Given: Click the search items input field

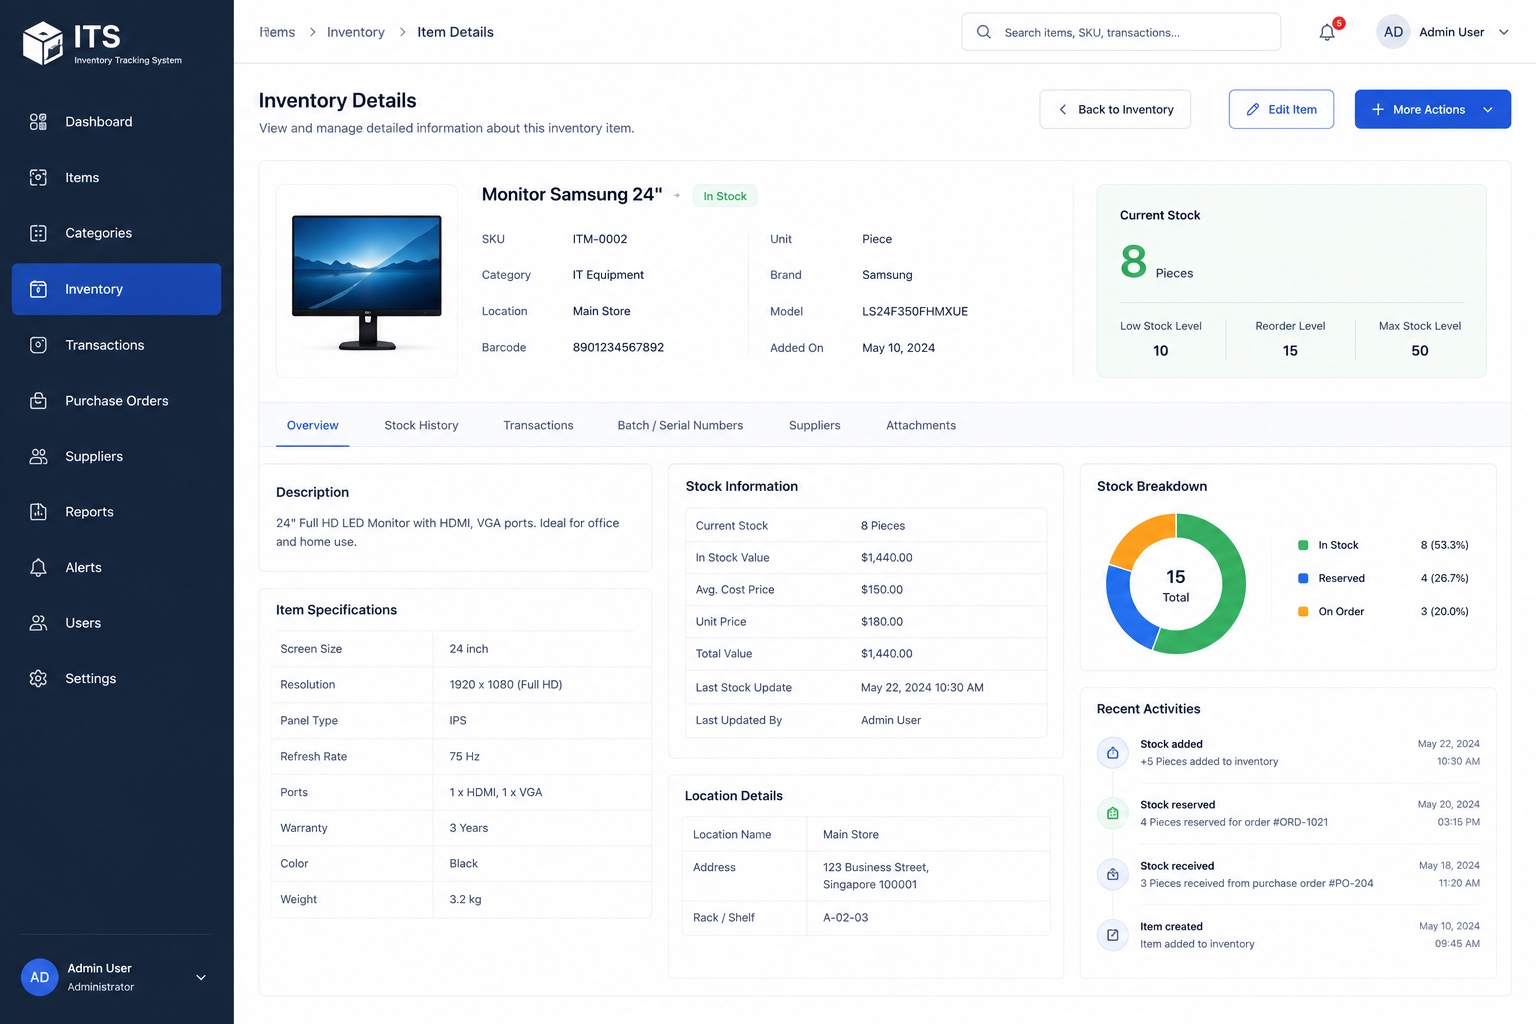Looking at the screenshot, I should point(1121,32).
